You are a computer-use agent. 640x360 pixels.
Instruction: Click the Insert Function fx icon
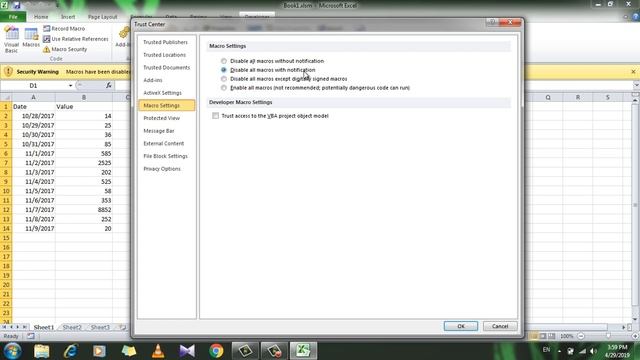pos(109,85)
